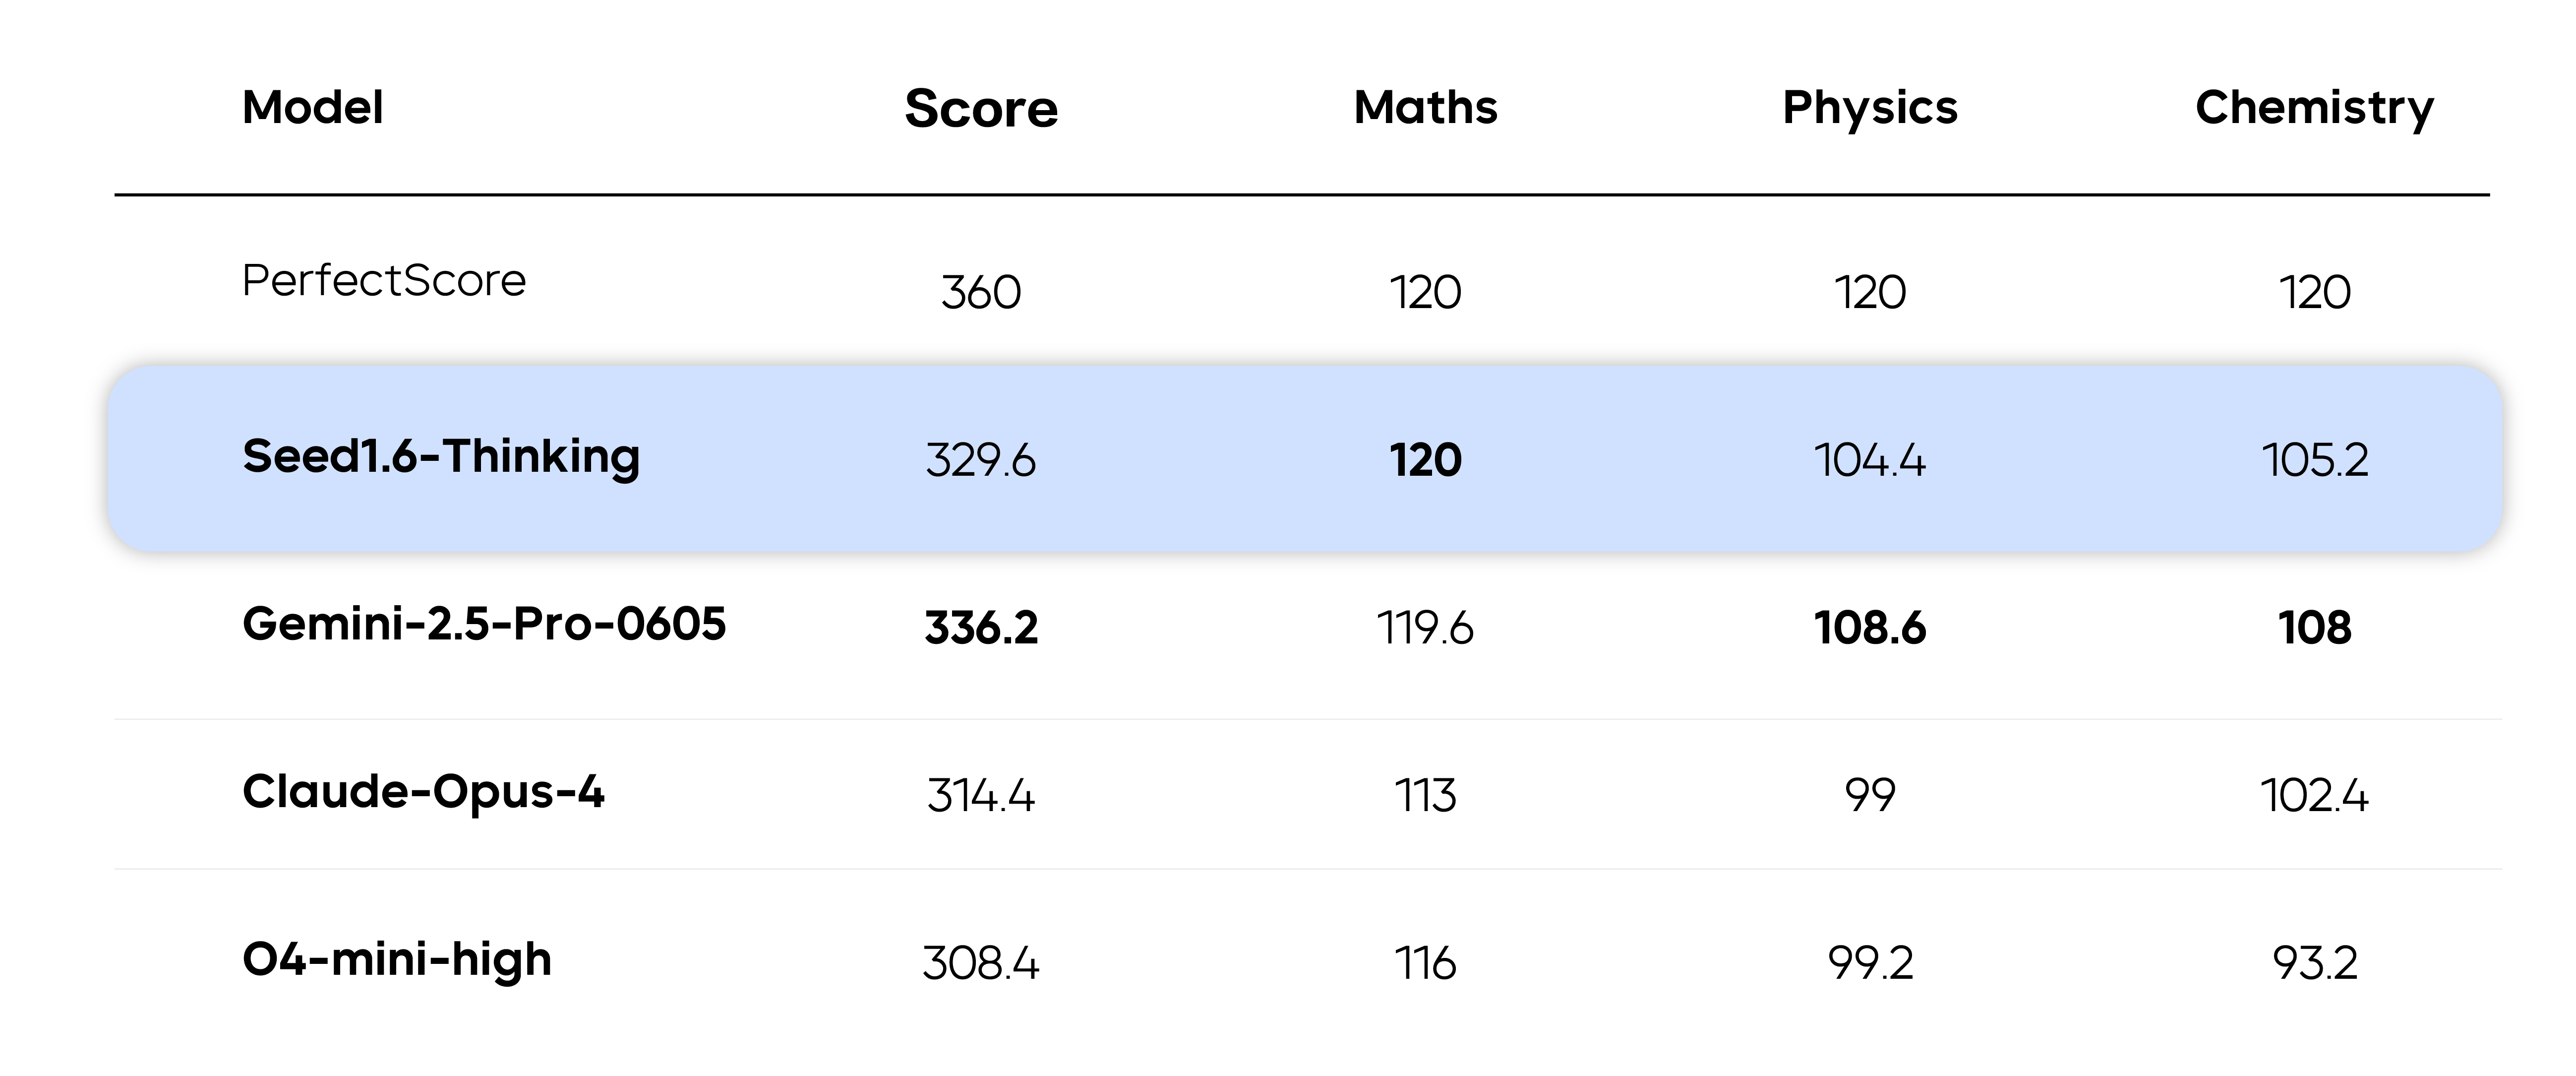The width and height of the screenshot is (2576, 1076).
Task: Select the O4-mini-high model name
Action: tap(397, 960)
